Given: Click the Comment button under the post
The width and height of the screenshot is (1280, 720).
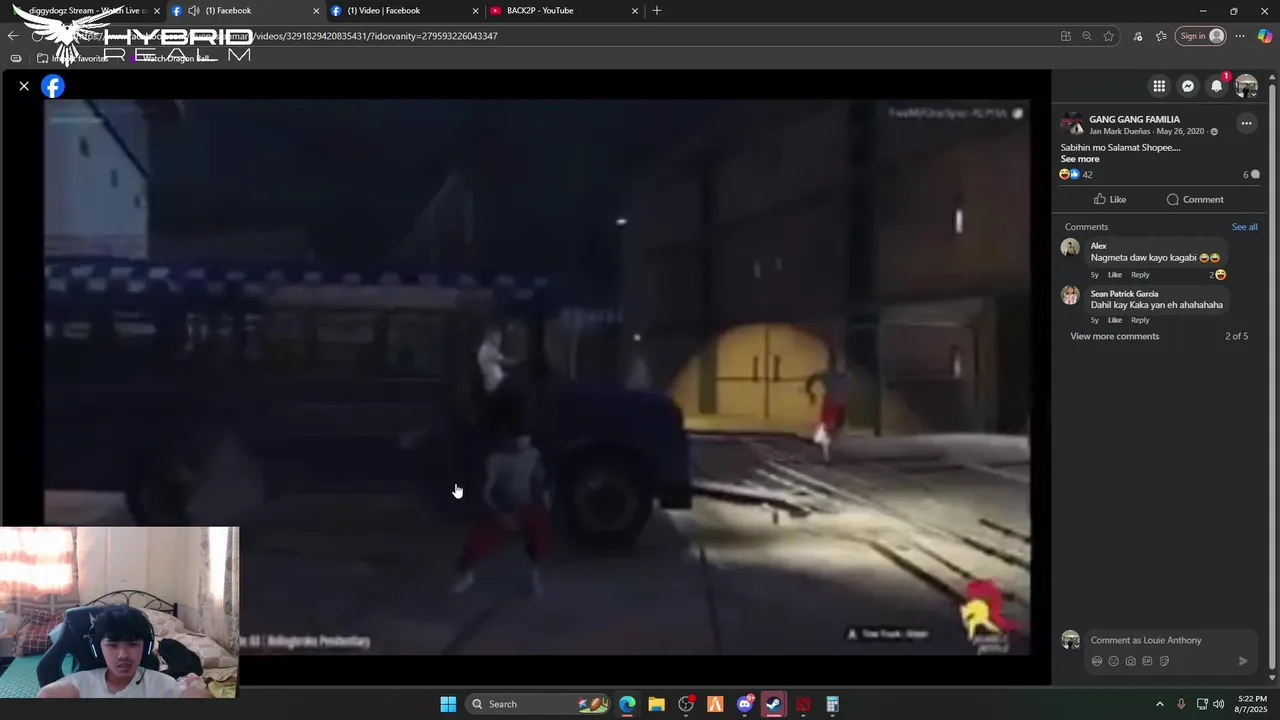Looking at the screenshot, I should (1195, 199).
